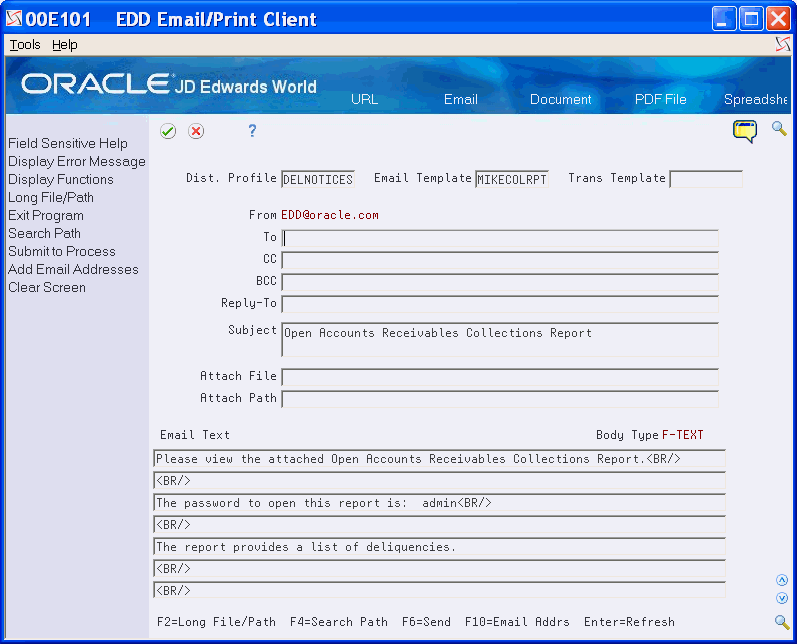The image size is (797, 644).
Task: Click F10=Email Addrs function key text
Action: [x=517, y=622]
